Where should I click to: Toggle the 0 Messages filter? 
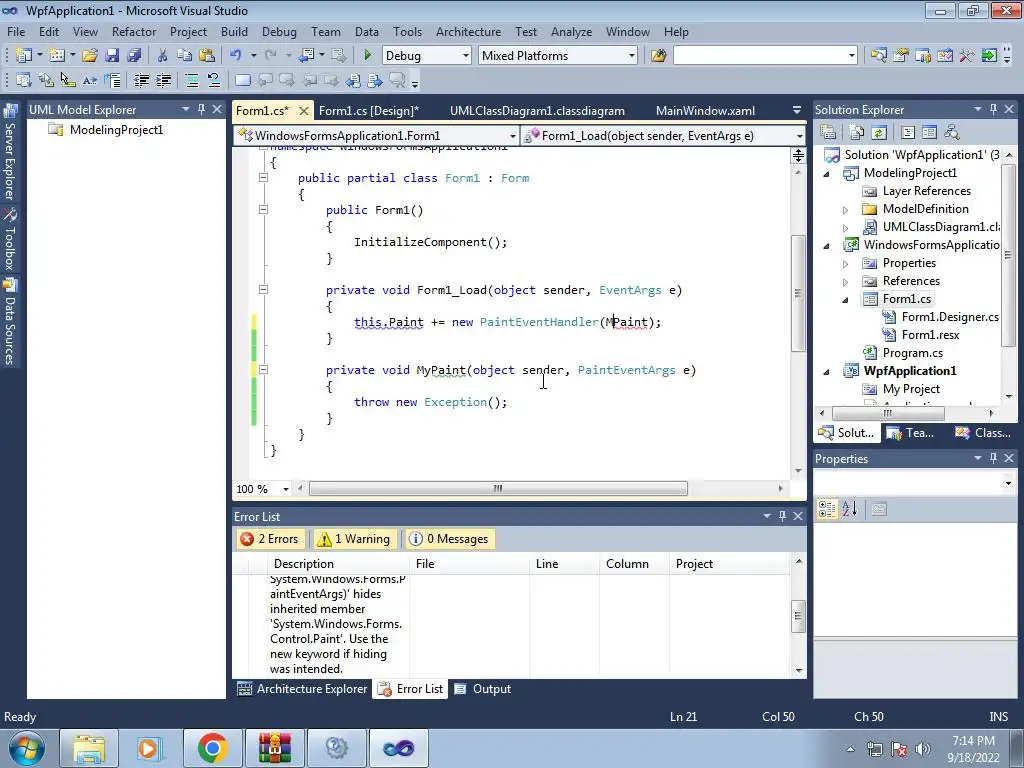(449, 539)
